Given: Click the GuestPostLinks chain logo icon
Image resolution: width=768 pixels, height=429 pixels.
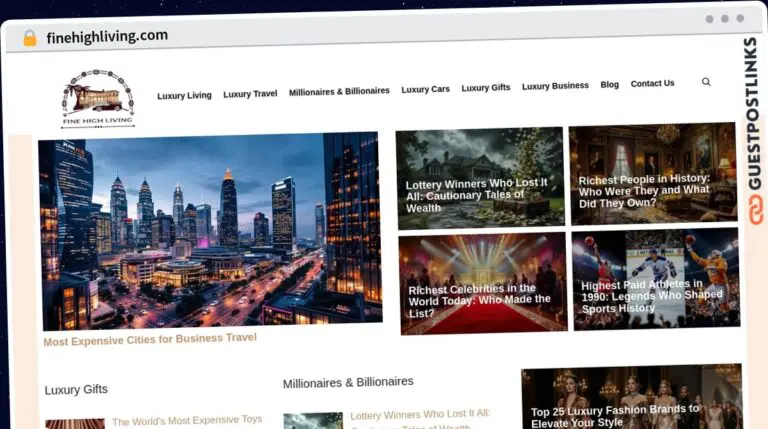Looking at the screenshot, I should tap(751, 209).
